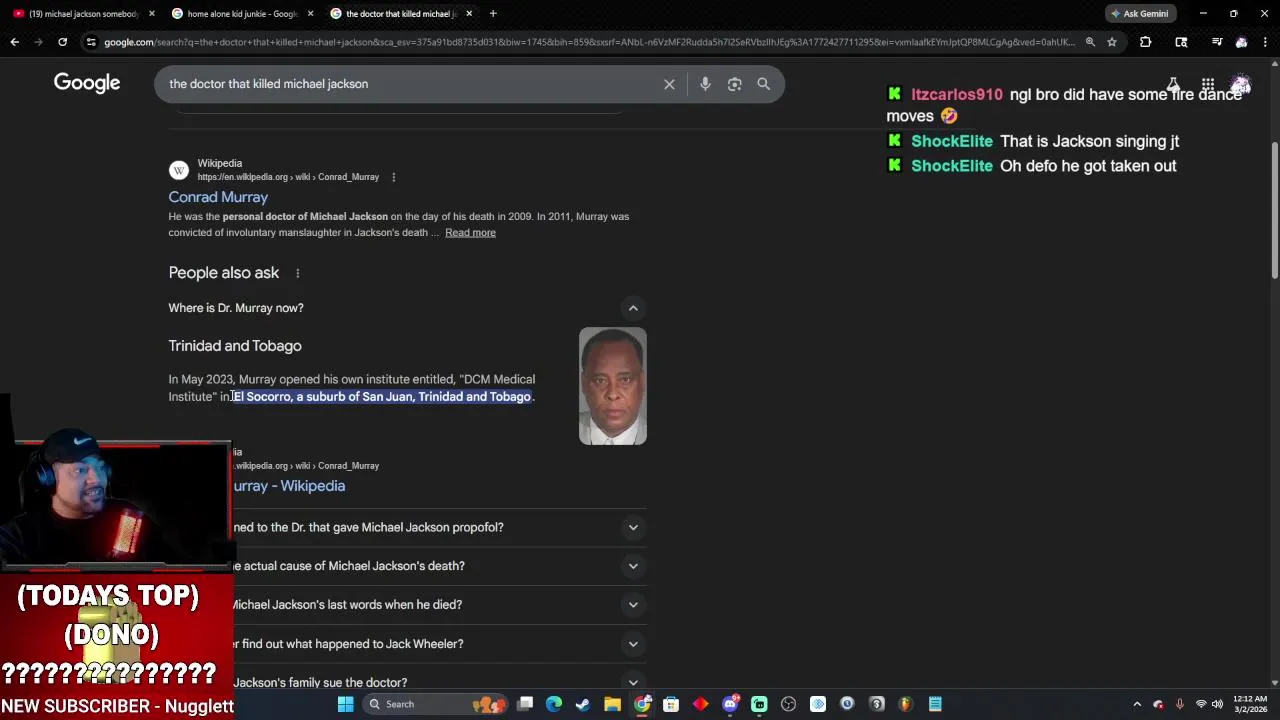Screen dimensions: 1280x720
Task: Open the Chrome profile avatar in toolbar
Action: tap(1241, 42)
